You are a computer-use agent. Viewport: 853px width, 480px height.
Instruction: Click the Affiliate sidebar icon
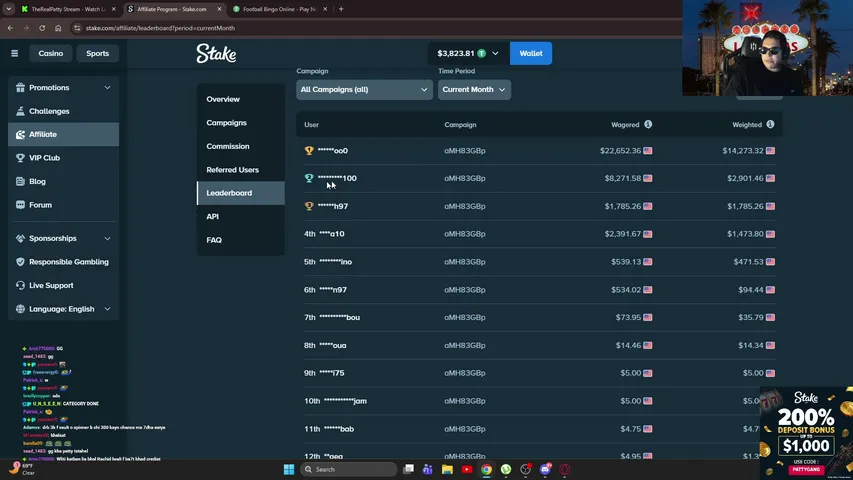[20, 134]
